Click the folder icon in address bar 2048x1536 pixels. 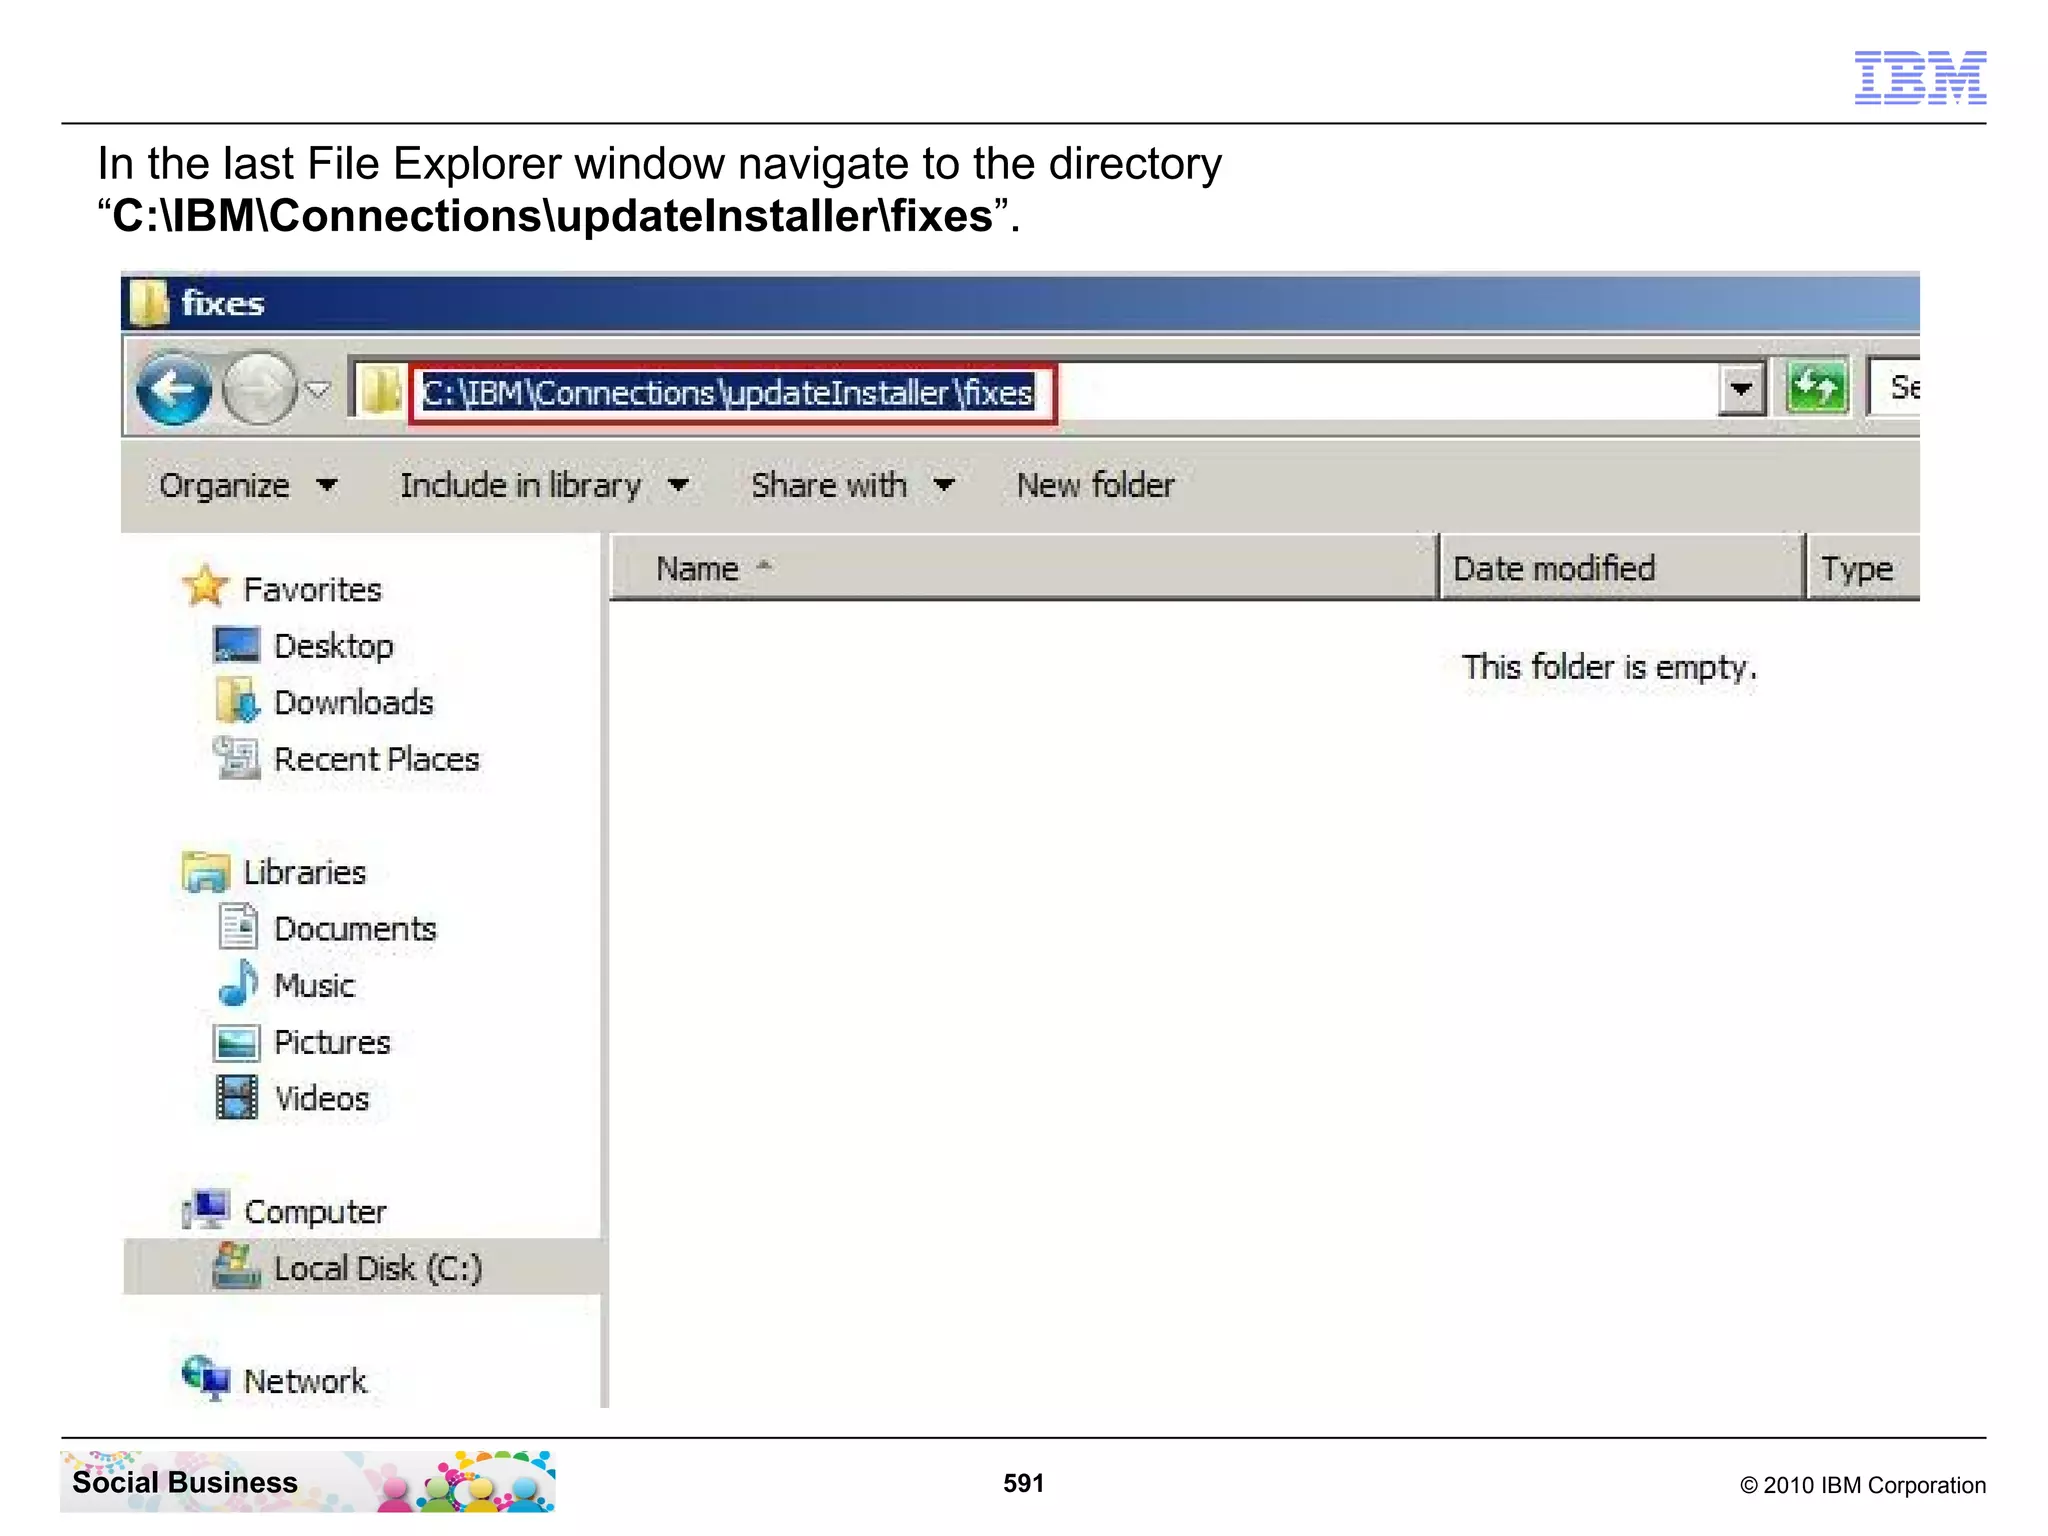[x=381, y=389]
